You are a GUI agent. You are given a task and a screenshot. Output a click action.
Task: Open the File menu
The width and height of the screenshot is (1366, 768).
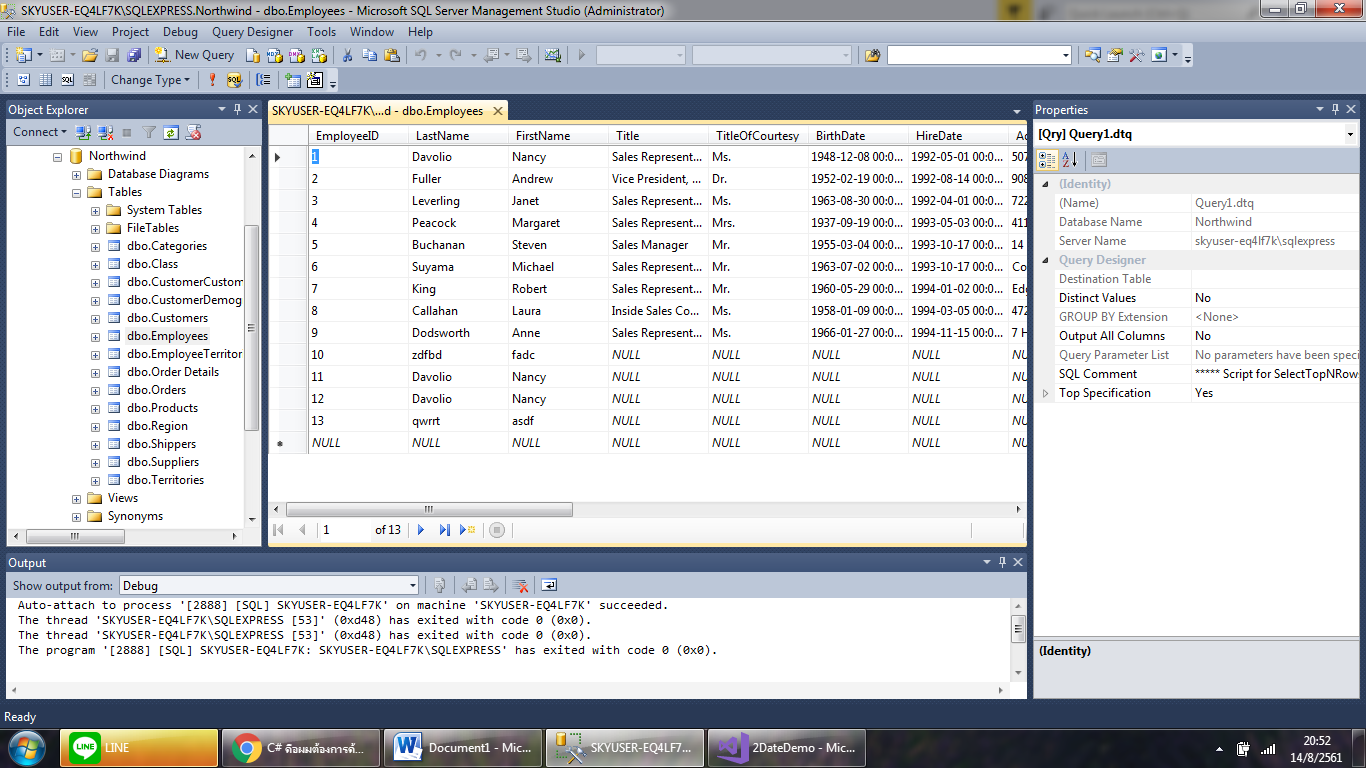pos(16,32)
